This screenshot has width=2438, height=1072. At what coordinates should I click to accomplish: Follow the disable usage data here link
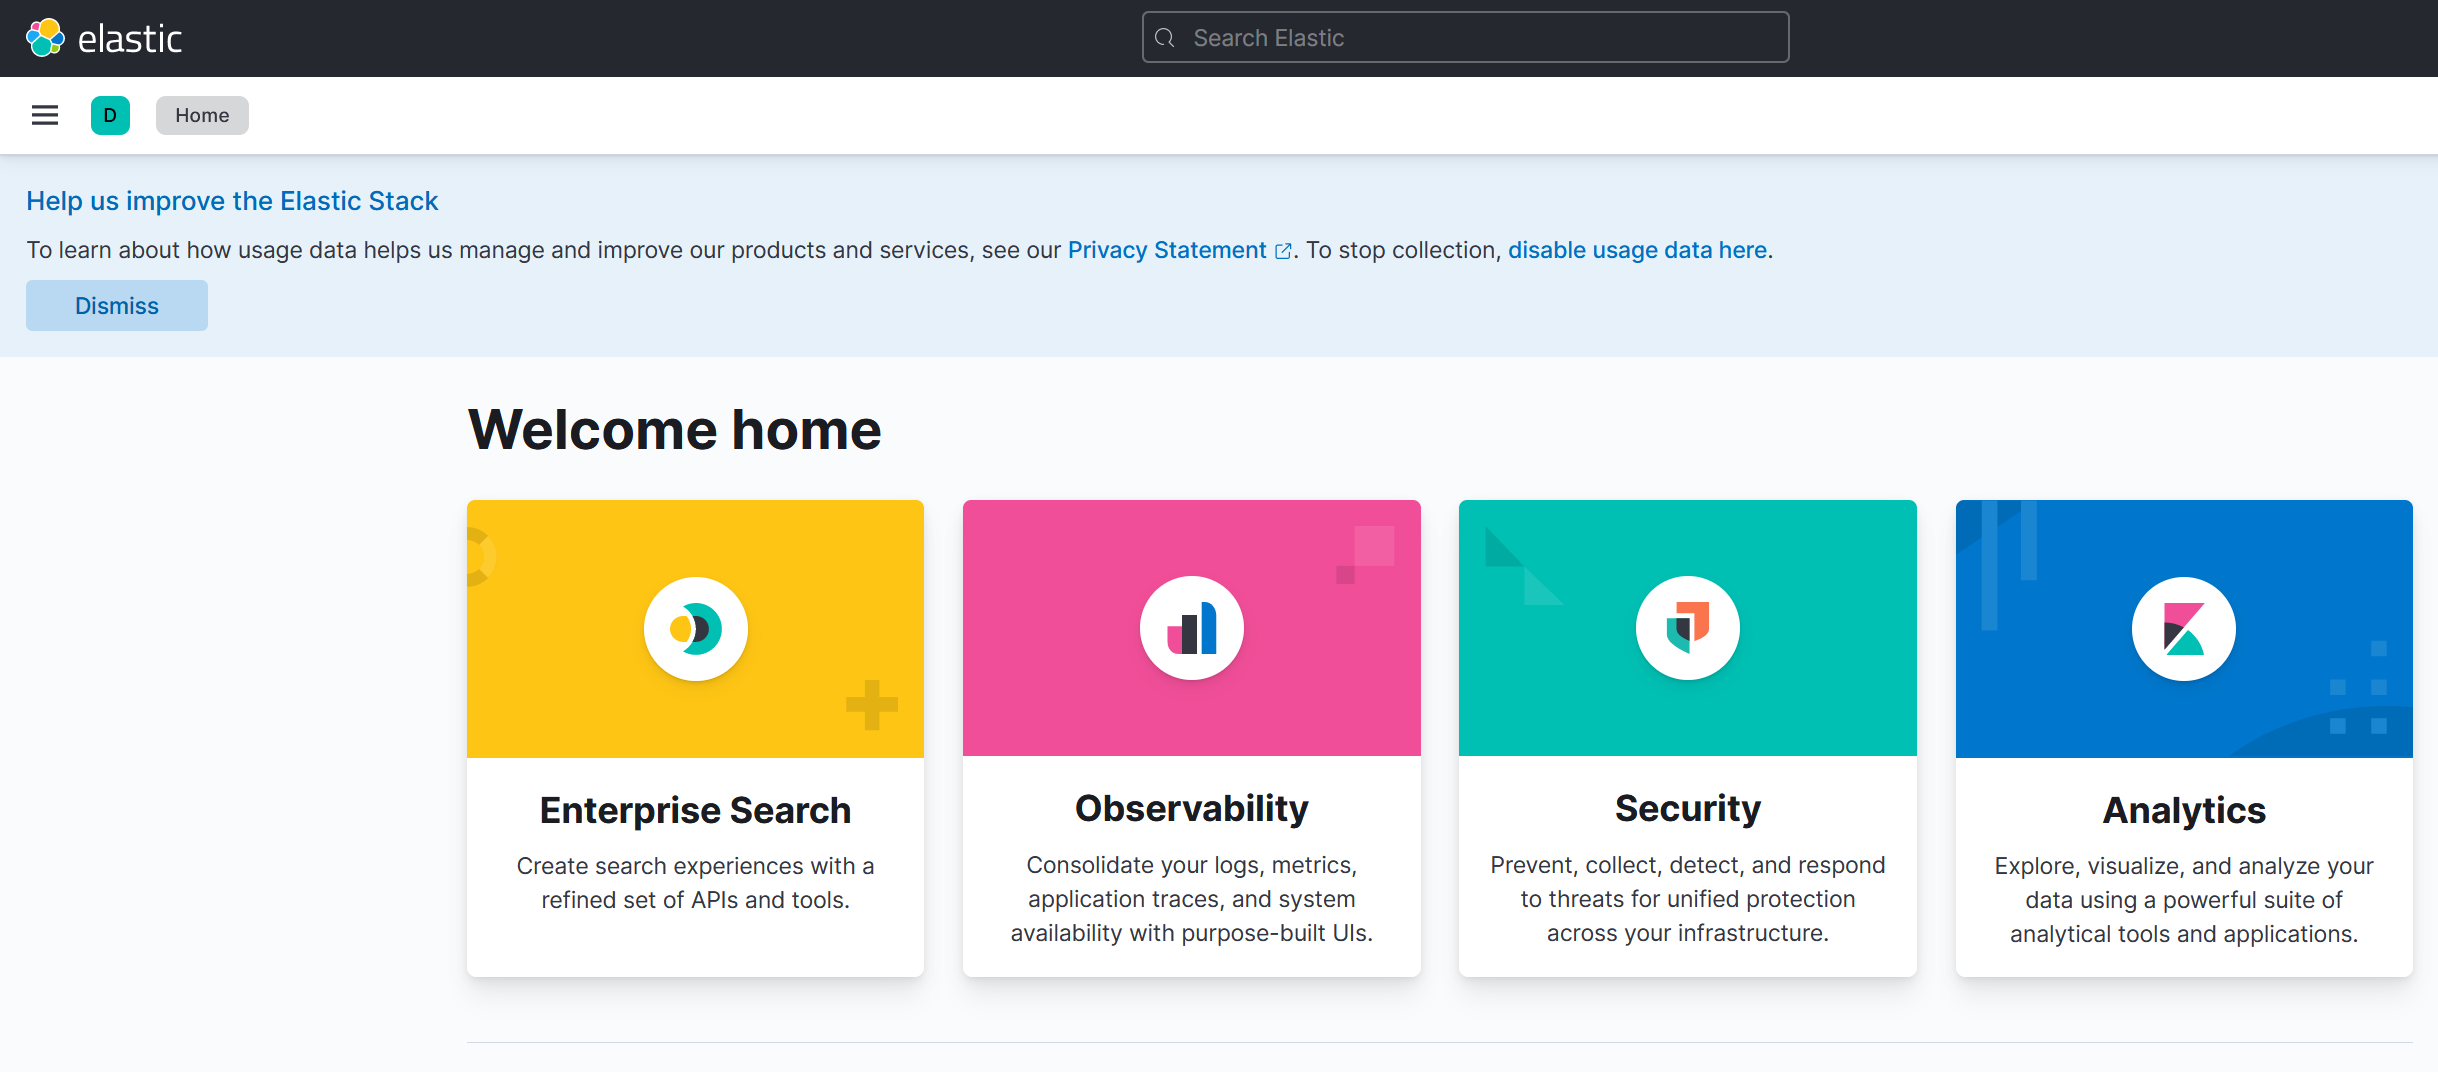point(1638,250)
